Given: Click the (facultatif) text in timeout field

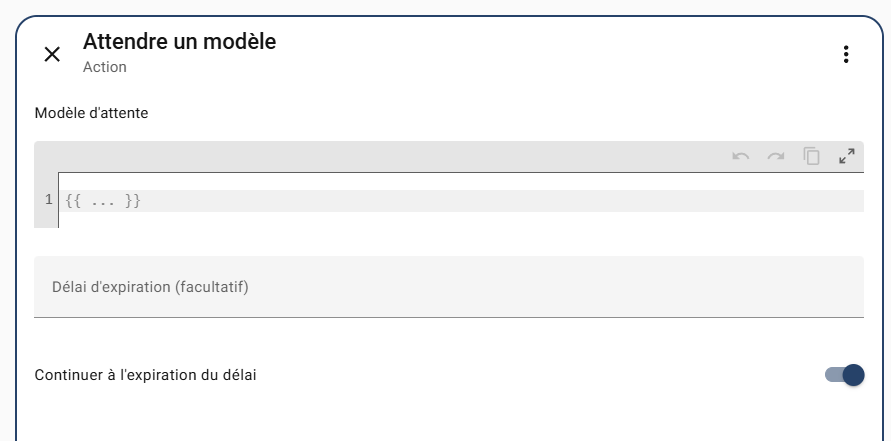Looking at the screenshot, I should [211, 287].
